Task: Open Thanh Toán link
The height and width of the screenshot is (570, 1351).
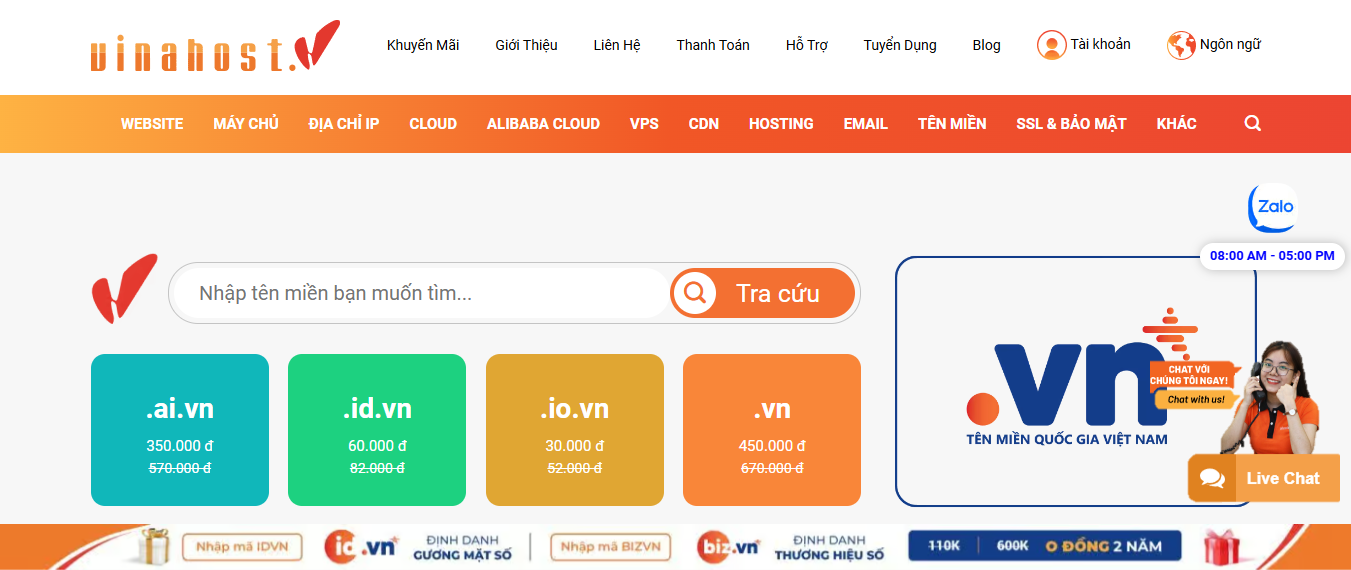Action: click(x=713, y=45)
